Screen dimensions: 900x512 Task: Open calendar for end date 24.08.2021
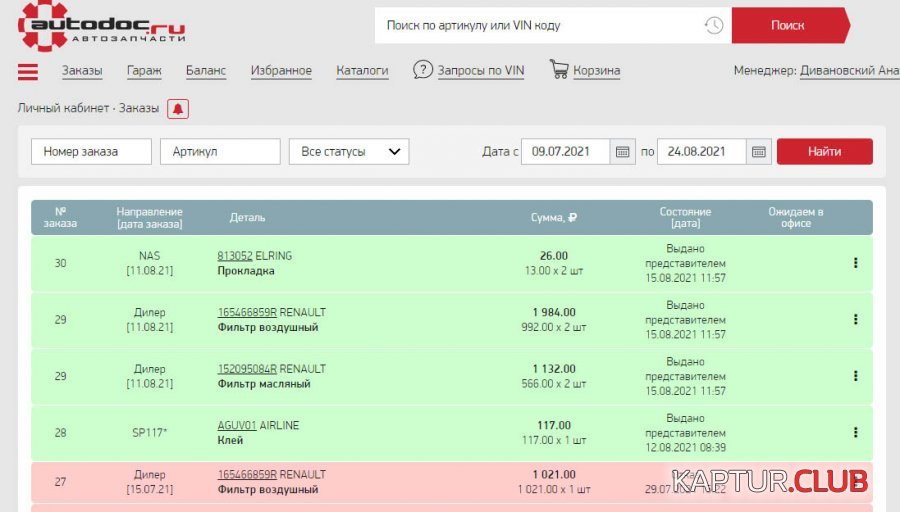click(759, 152)
